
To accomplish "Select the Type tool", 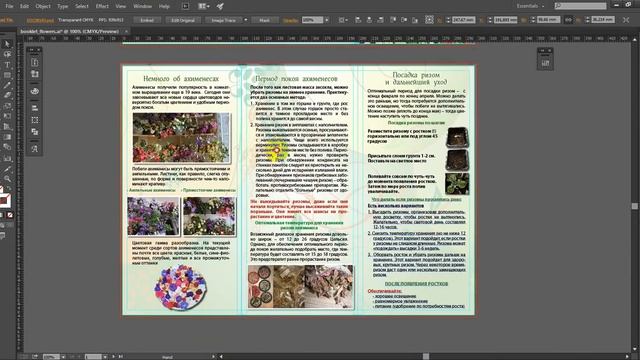I will tap(7, 65).
